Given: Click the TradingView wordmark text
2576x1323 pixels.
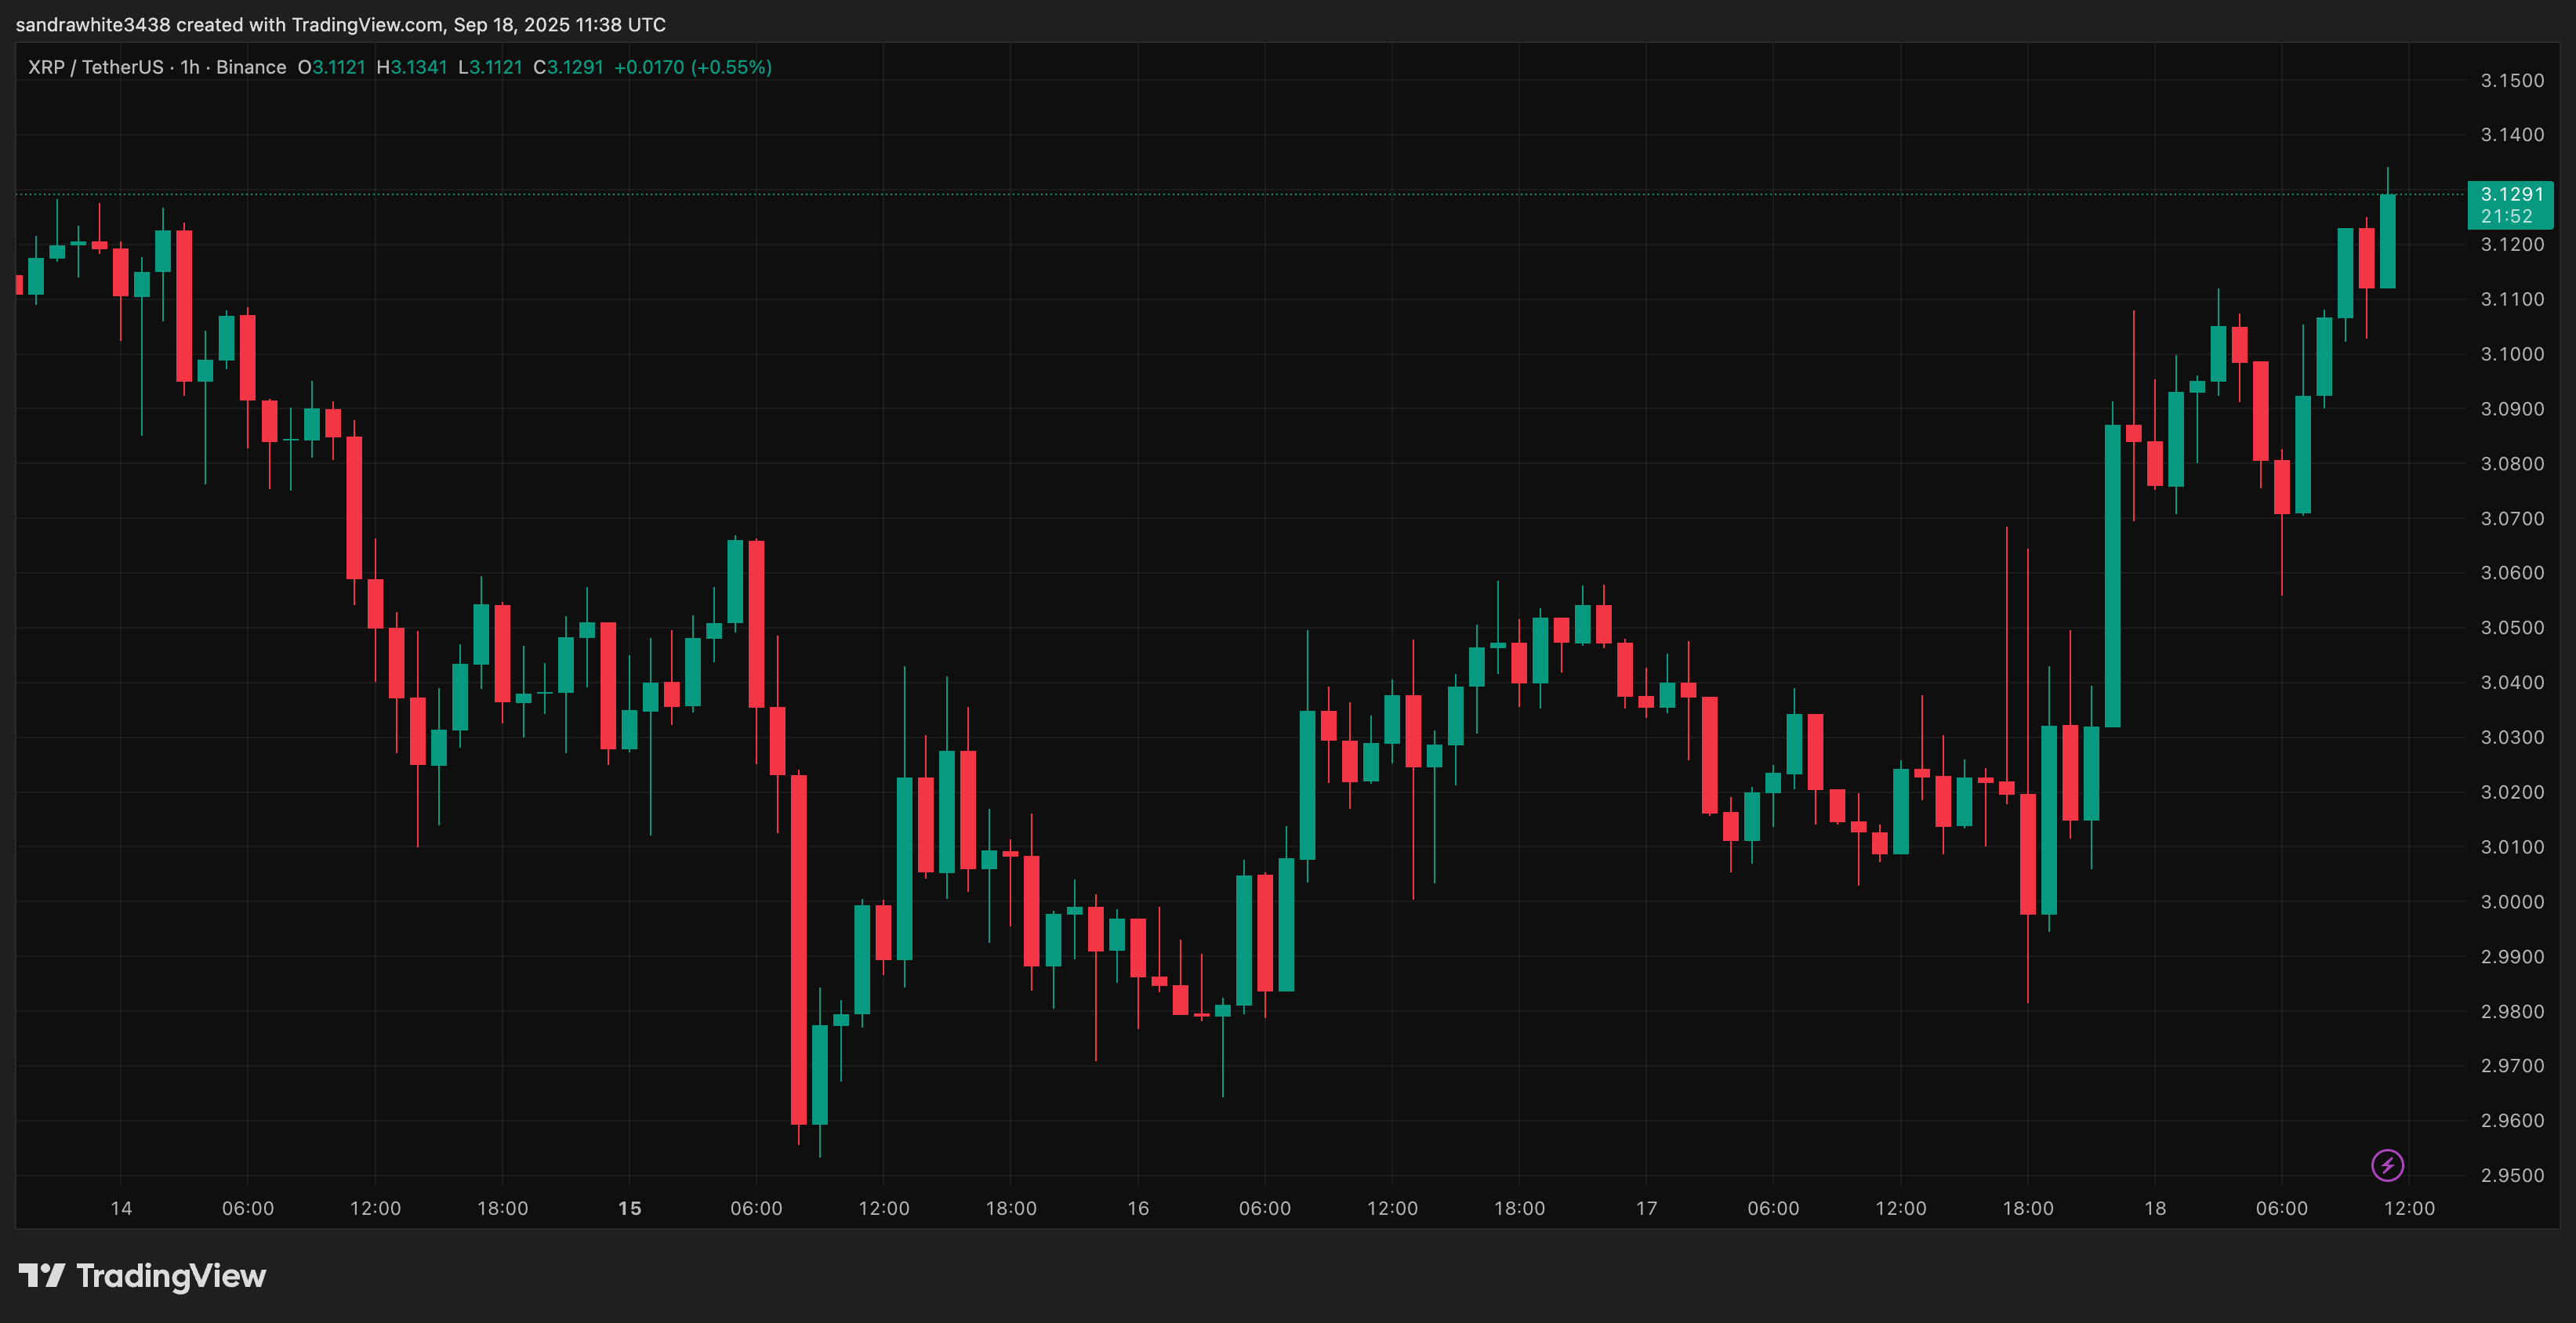Looking at the screenshot, I should click(x=171, y=1276).
